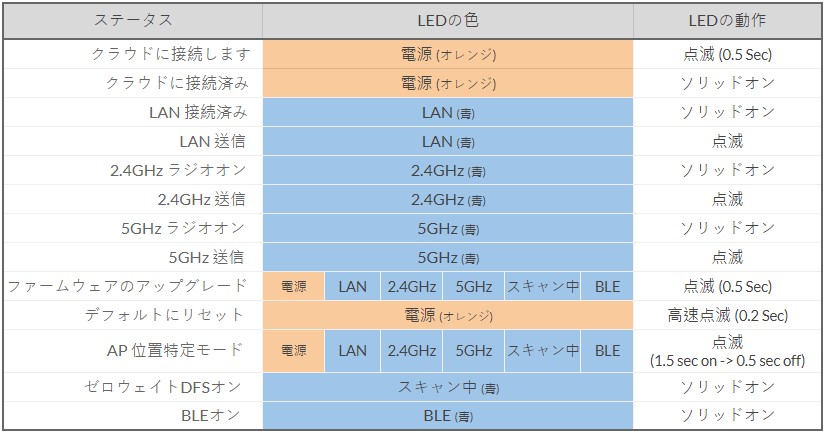Select the 2.4GHz ラジオオン status label
This screenshot has width=825, height=433.
178,170
